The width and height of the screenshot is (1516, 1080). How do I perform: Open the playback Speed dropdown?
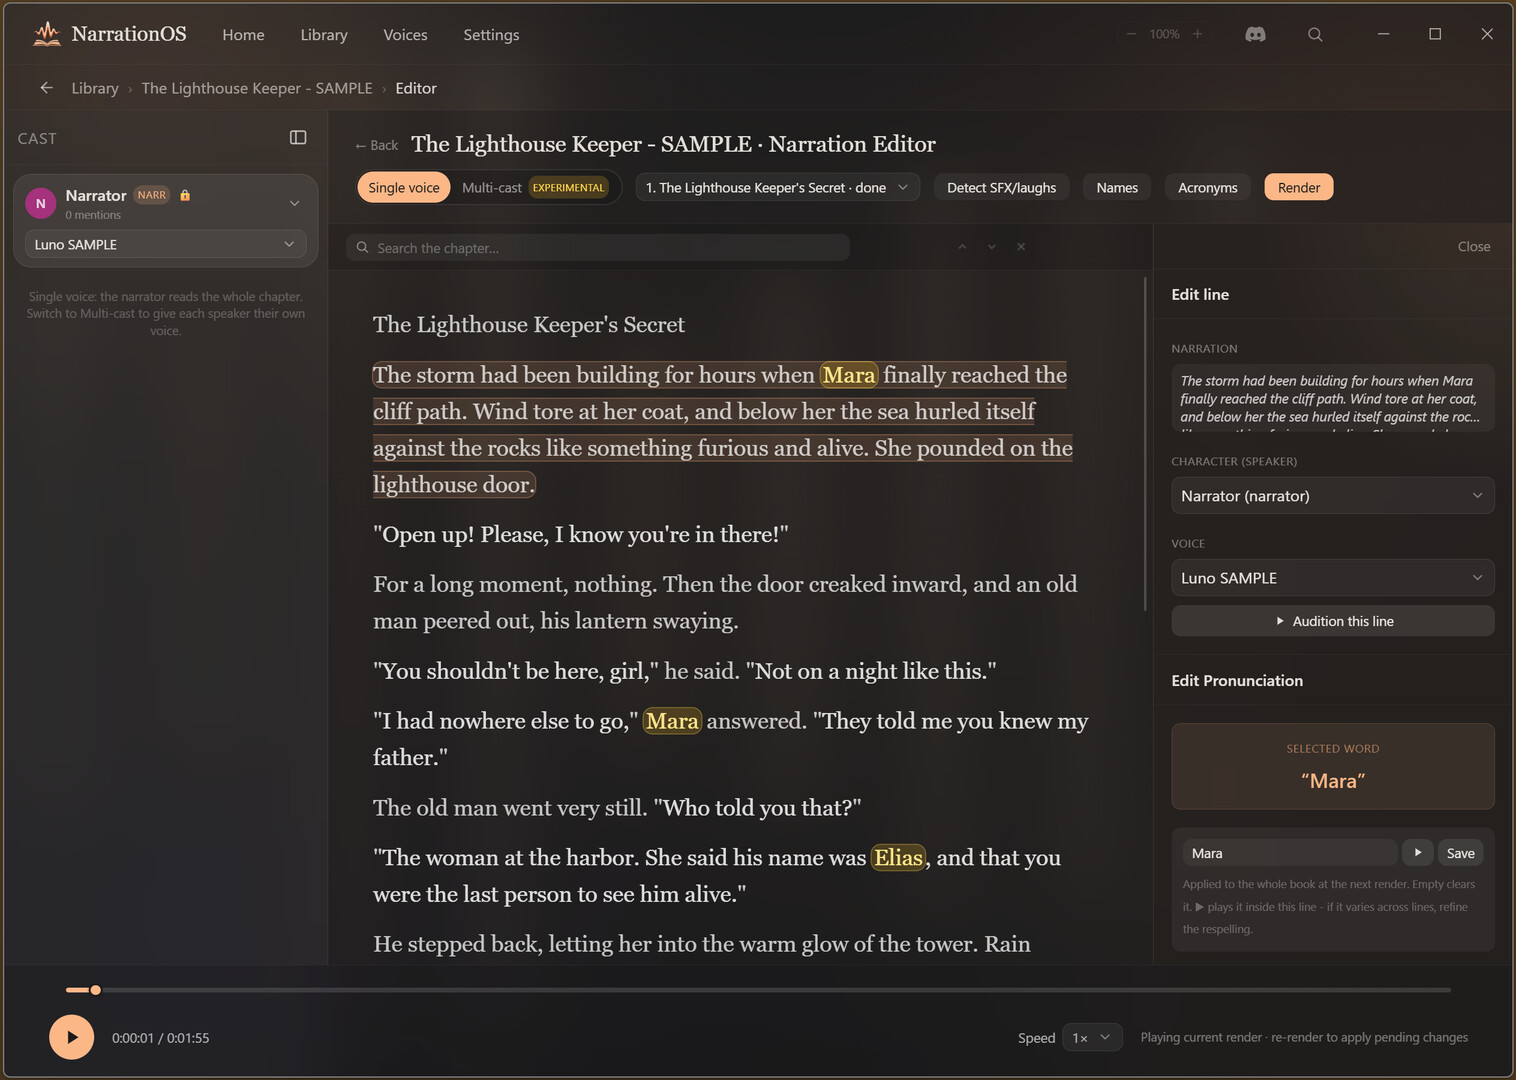(x=1092, y=1038)
